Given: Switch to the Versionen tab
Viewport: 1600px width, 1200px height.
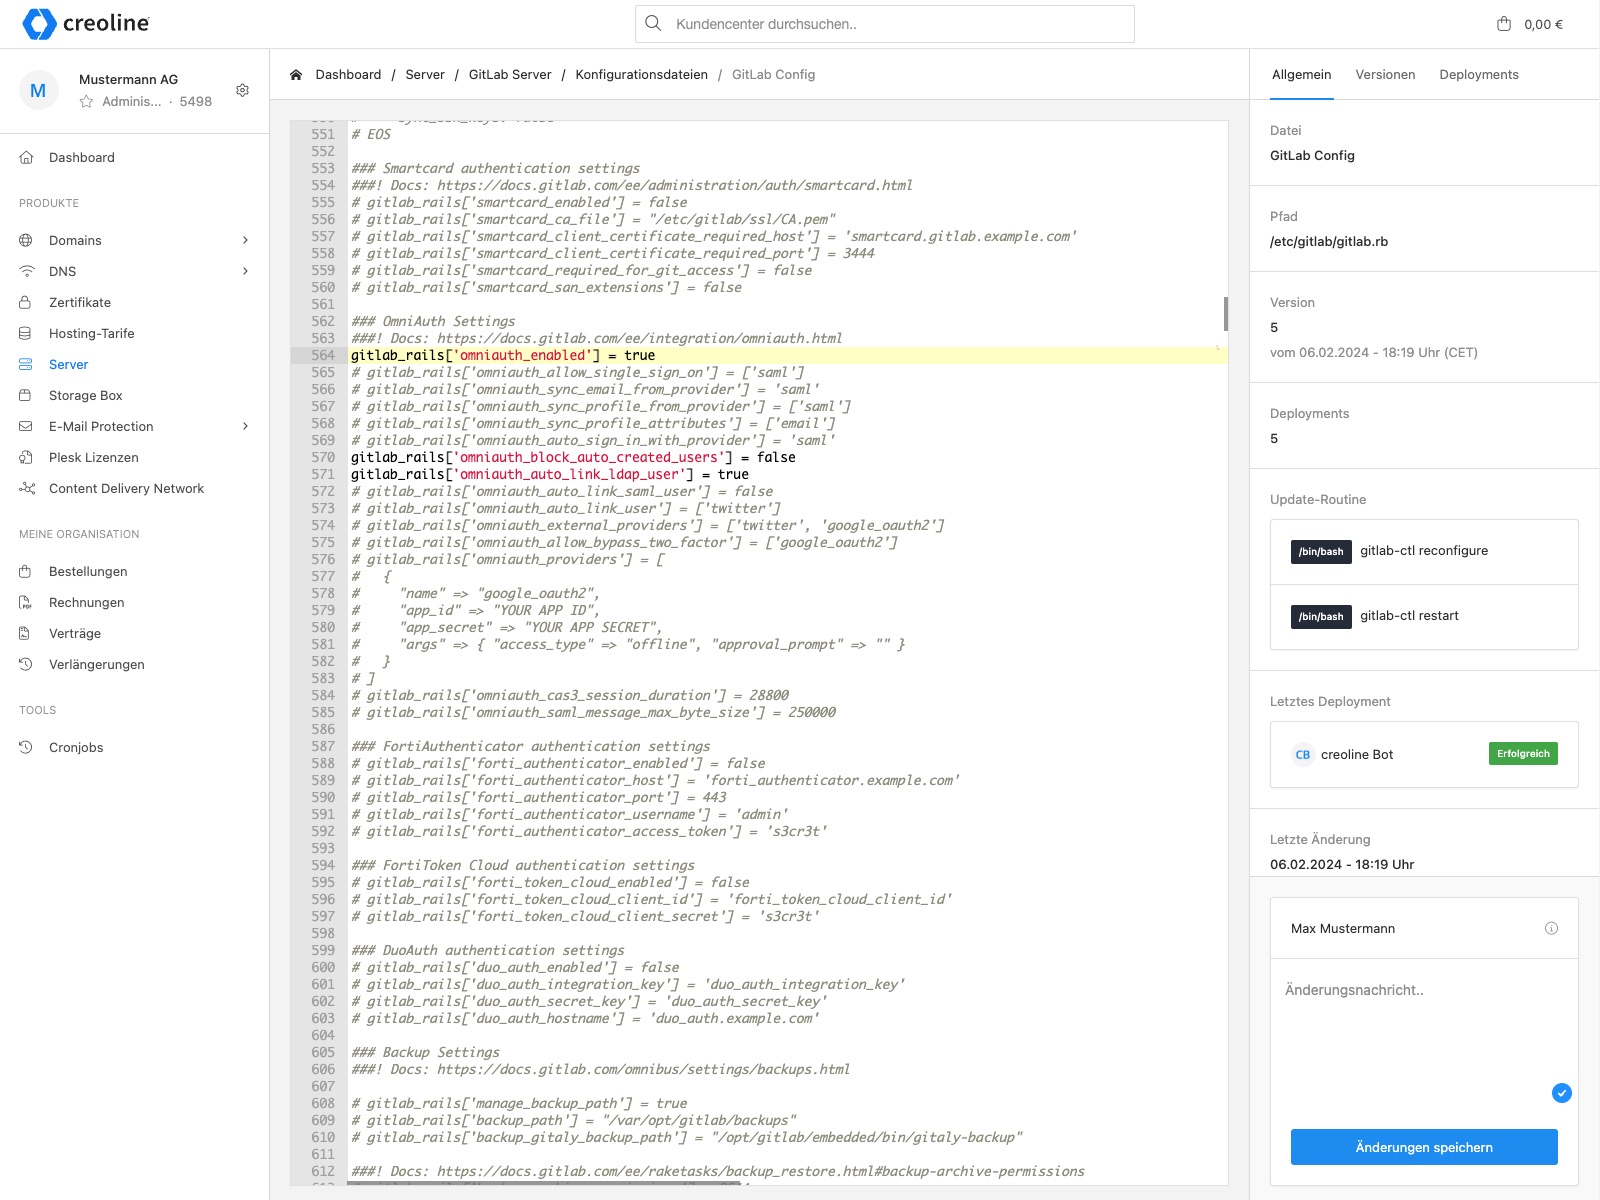Looking at the screenshot, I should (1385, 75).
